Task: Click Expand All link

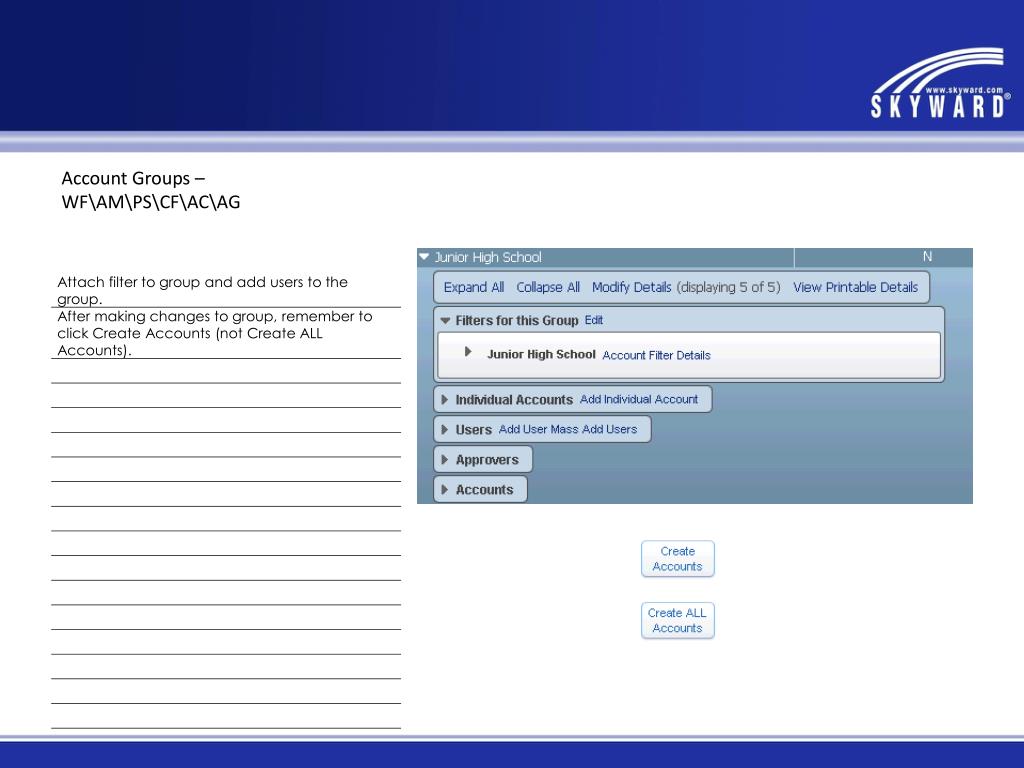Action: 473,287
